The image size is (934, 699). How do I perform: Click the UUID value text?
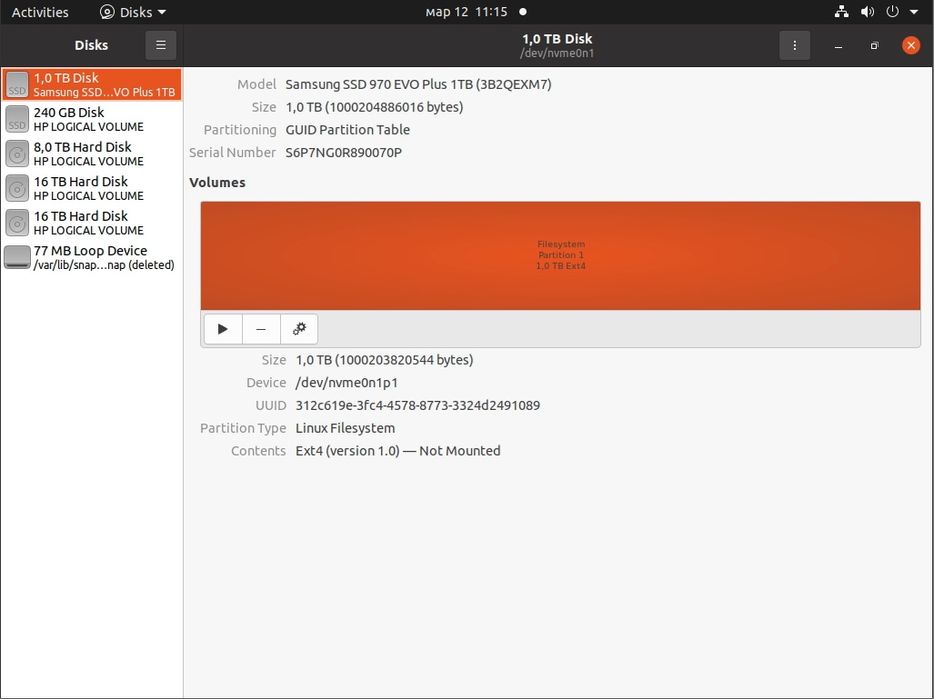coord(418,405)
